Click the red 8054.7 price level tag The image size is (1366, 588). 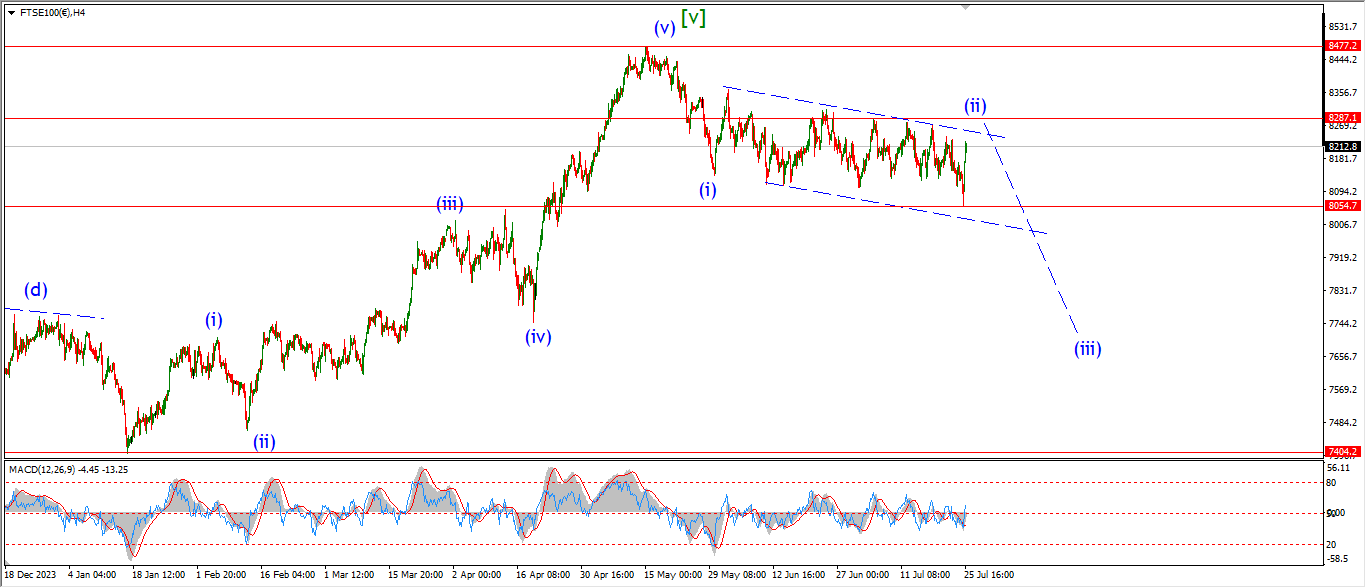pyautogui.click(x=1343, y=206)
